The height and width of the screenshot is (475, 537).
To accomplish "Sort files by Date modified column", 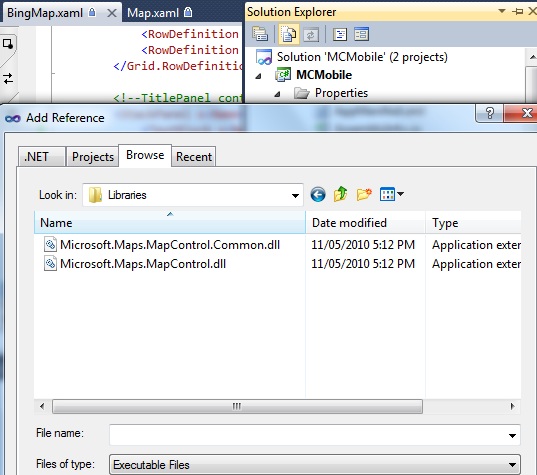I will tap(365, 223).
